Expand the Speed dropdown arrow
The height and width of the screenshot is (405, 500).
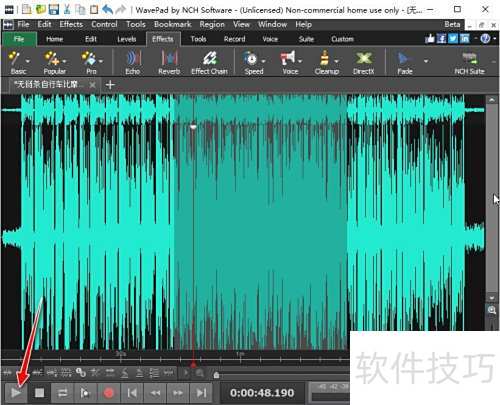tap(263, 61)
